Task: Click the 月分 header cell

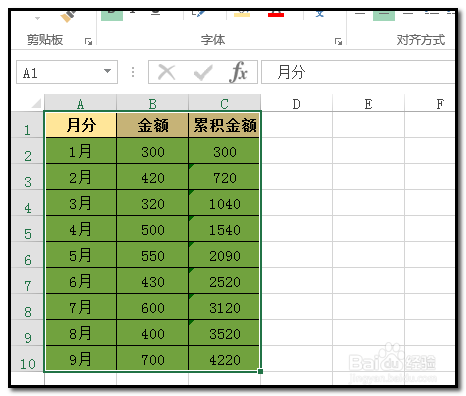Action: (81, 125)
